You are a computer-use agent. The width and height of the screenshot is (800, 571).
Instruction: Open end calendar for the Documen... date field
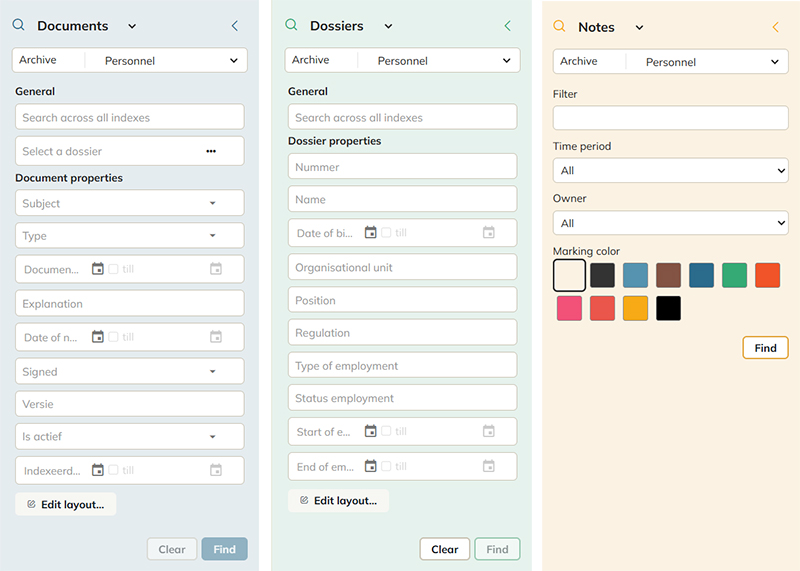click(x=216, y=268)
